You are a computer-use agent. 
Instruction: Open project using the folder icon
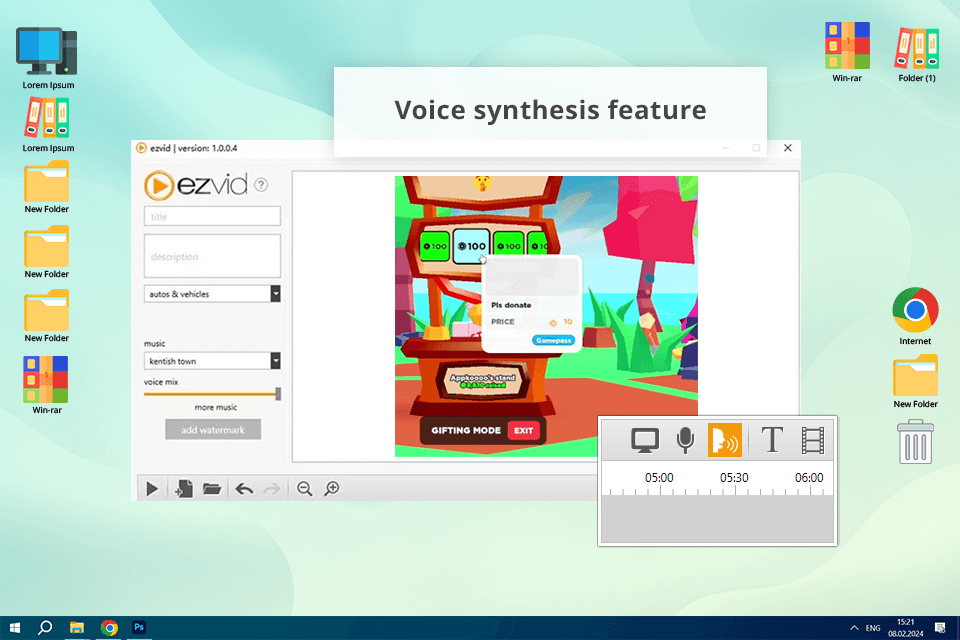point(212,488)
